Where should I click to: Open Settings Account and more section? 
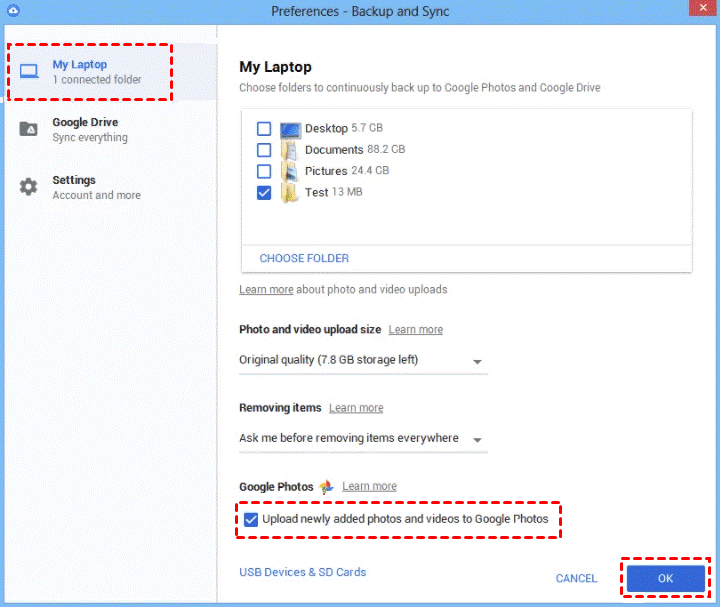click(110, 187)
